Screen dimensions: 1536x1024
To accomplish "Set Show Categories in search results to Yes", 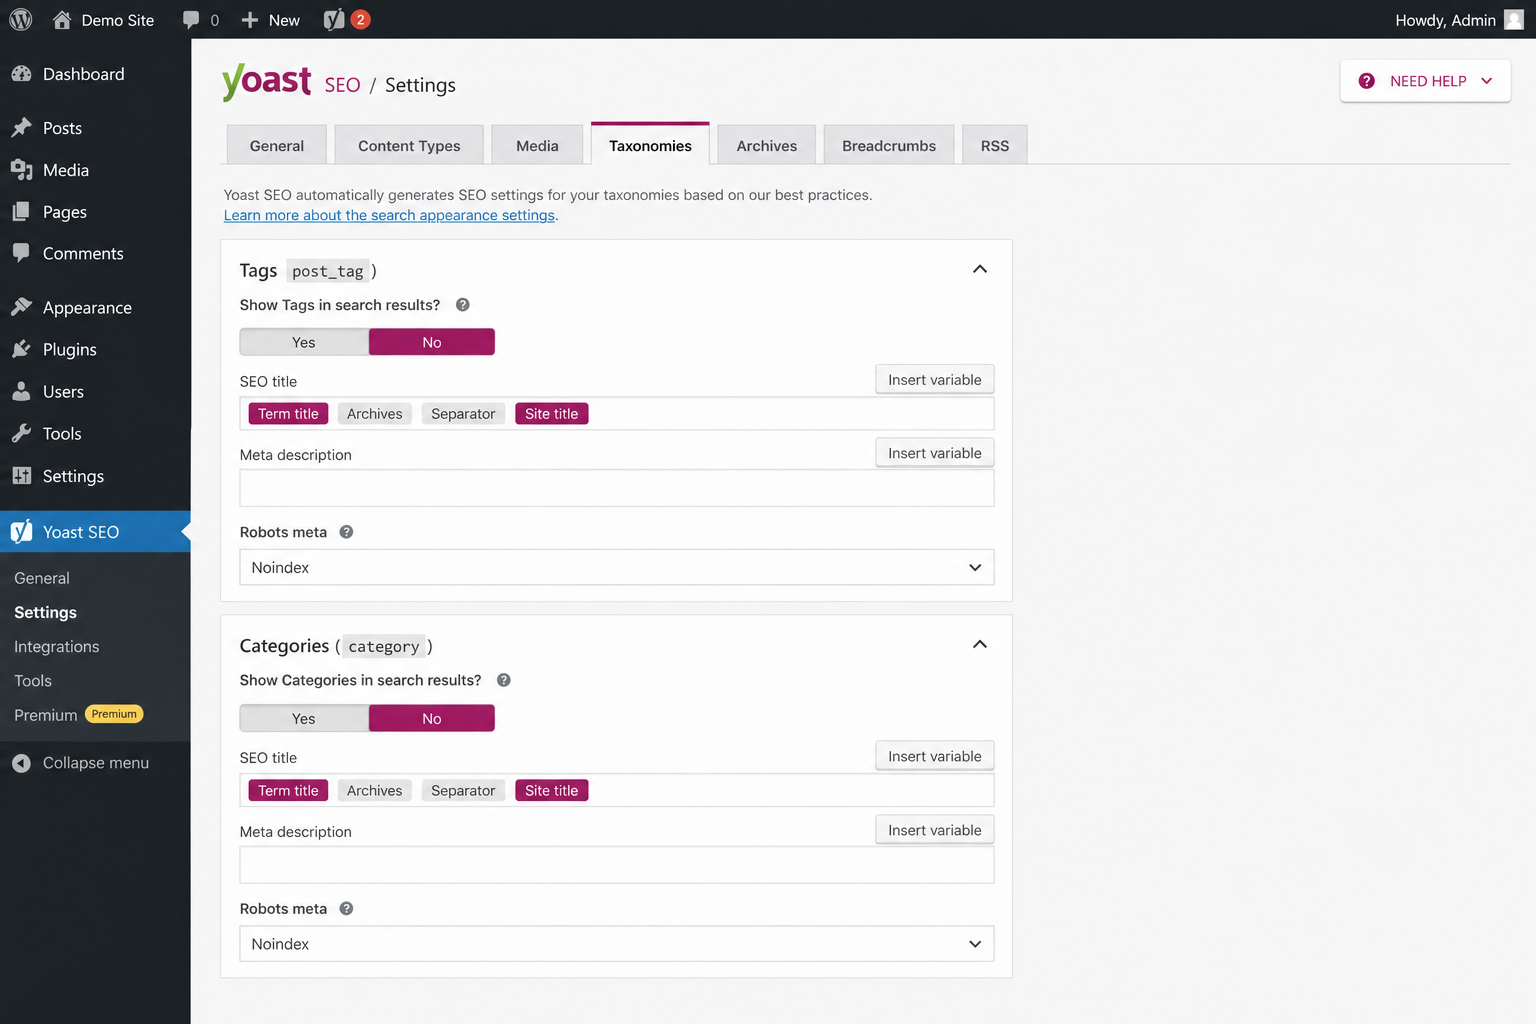I will point(304,718).
